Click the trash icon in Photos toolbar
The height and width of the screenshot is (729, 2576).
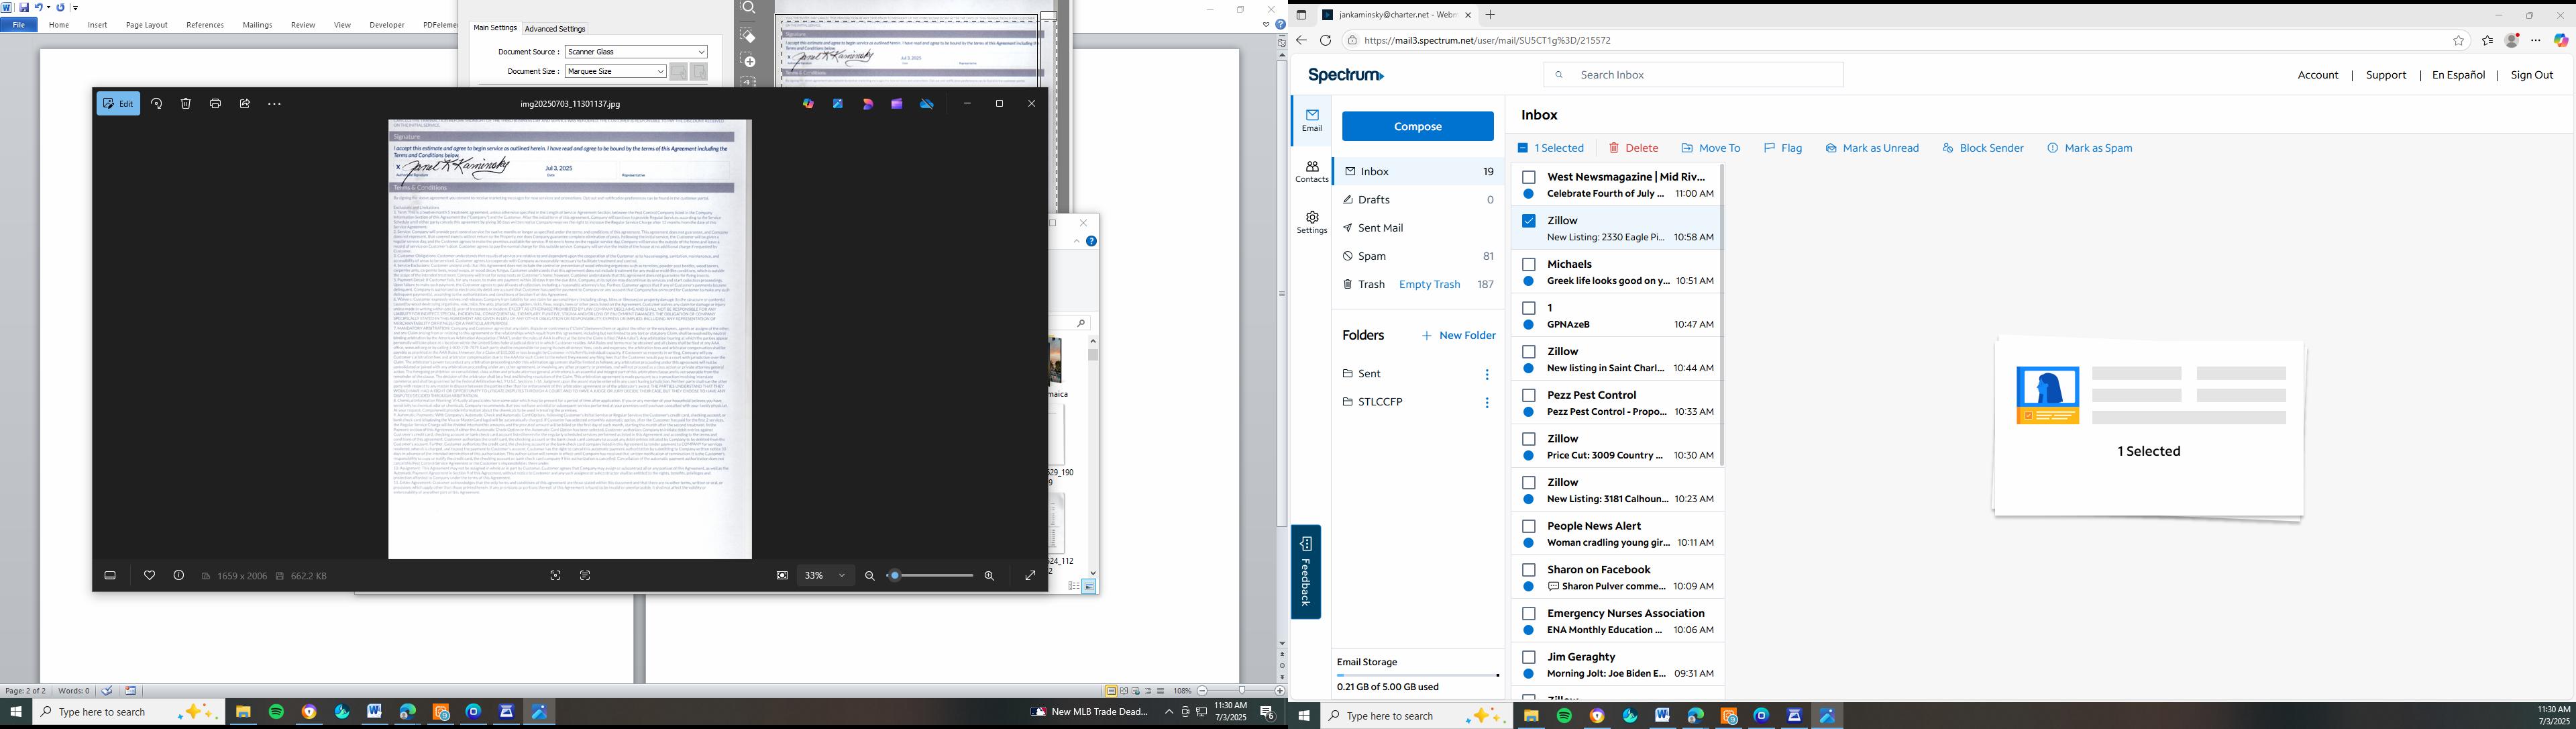(x=186, y=104)
